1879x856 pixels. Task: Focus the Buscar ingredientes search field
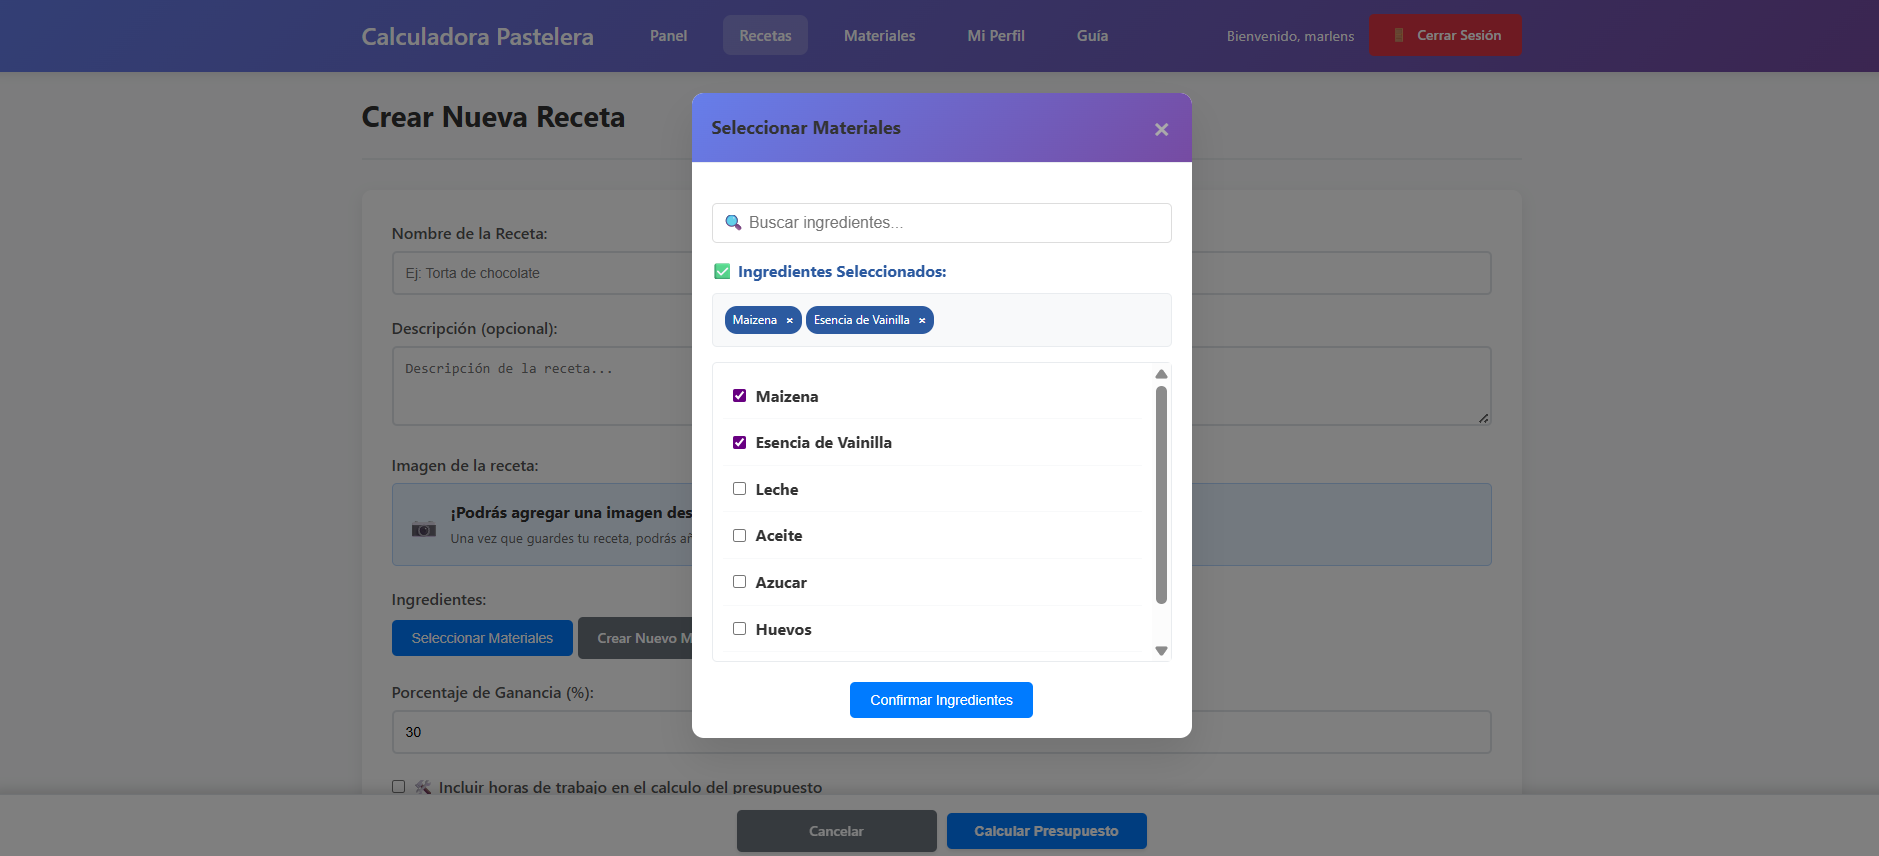955,223
